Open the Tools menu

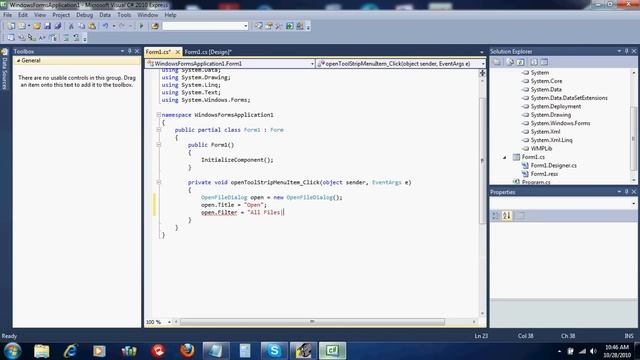(124, 15)
